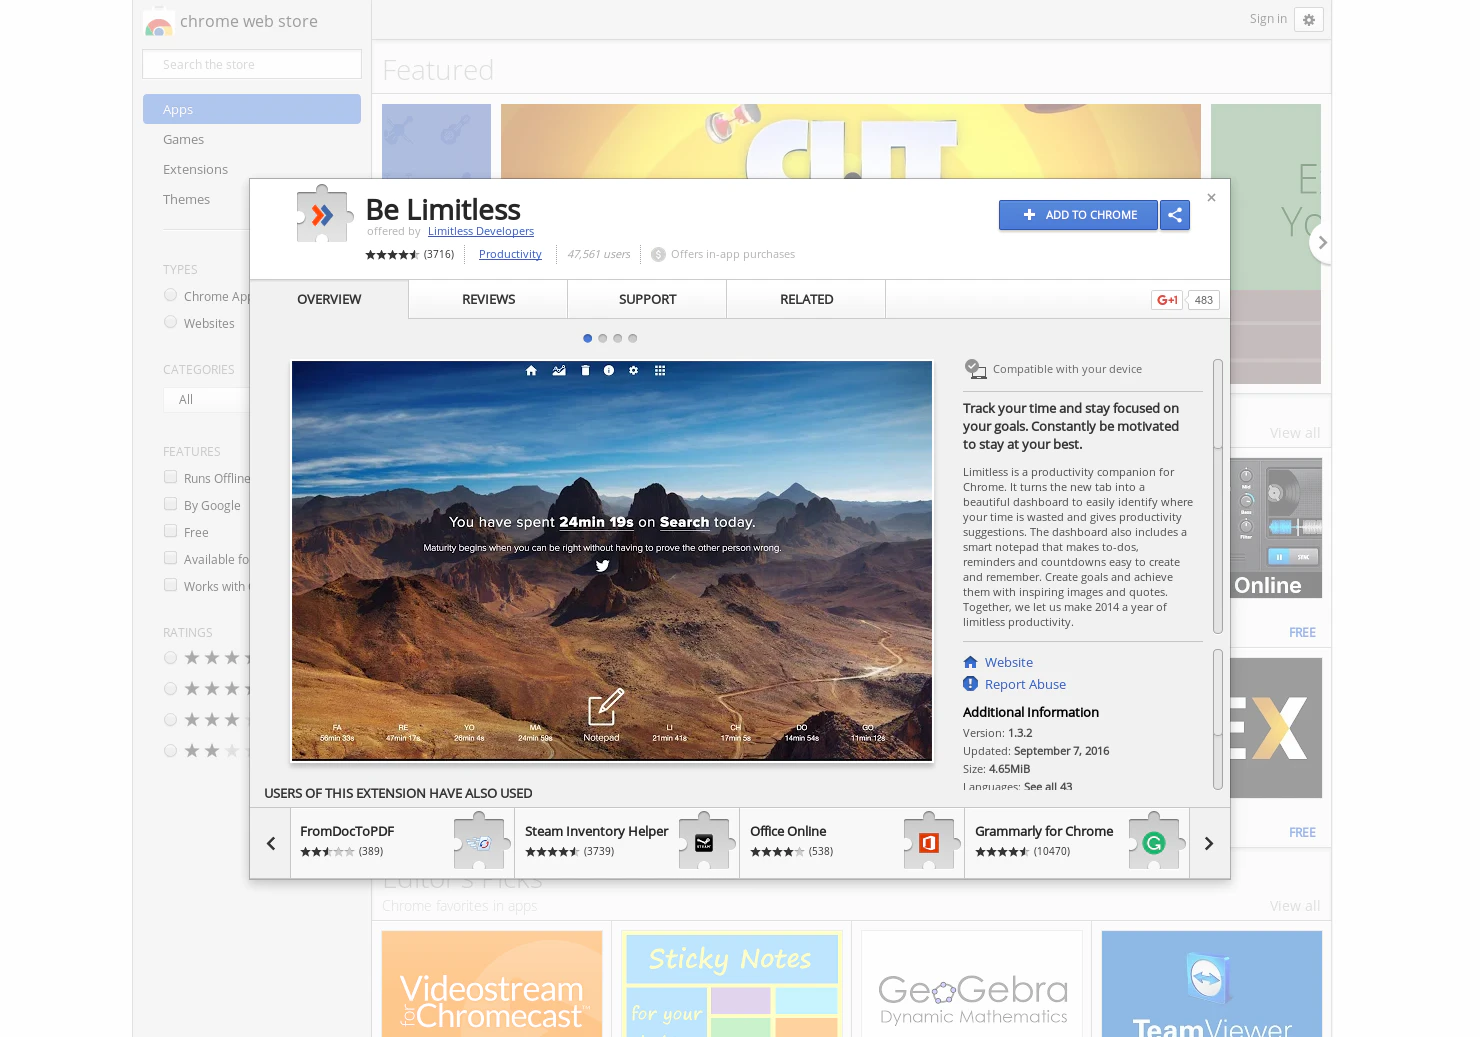Close the extension detail dialog

[x=1211, y=198]
